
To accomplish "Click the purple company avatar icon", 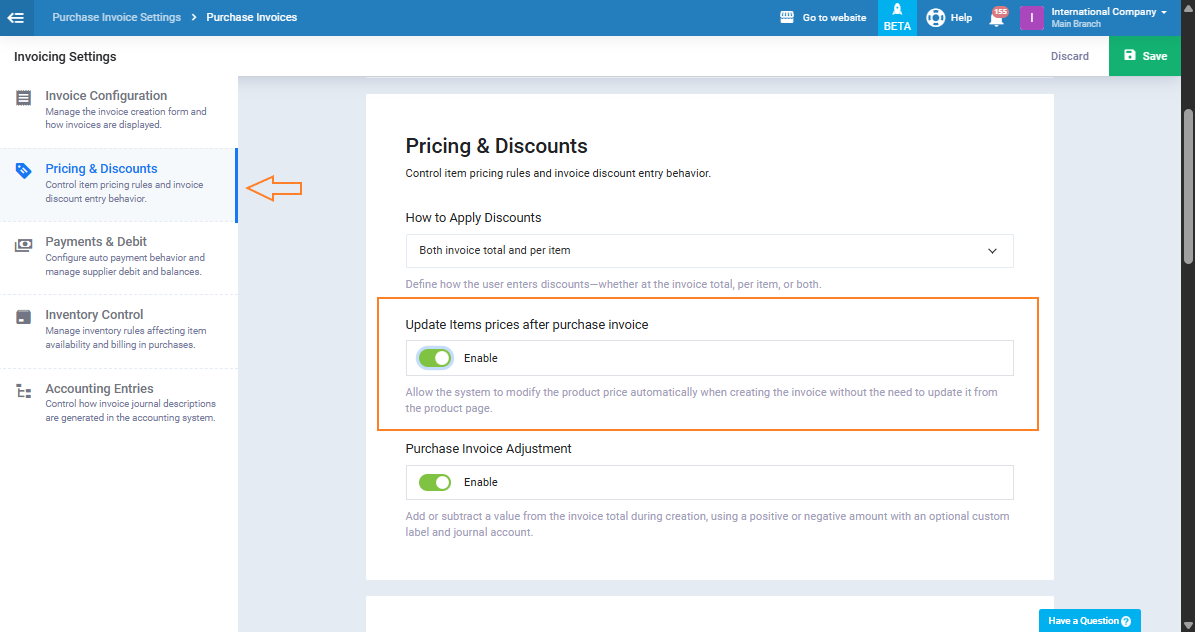I will point(1031,18).
